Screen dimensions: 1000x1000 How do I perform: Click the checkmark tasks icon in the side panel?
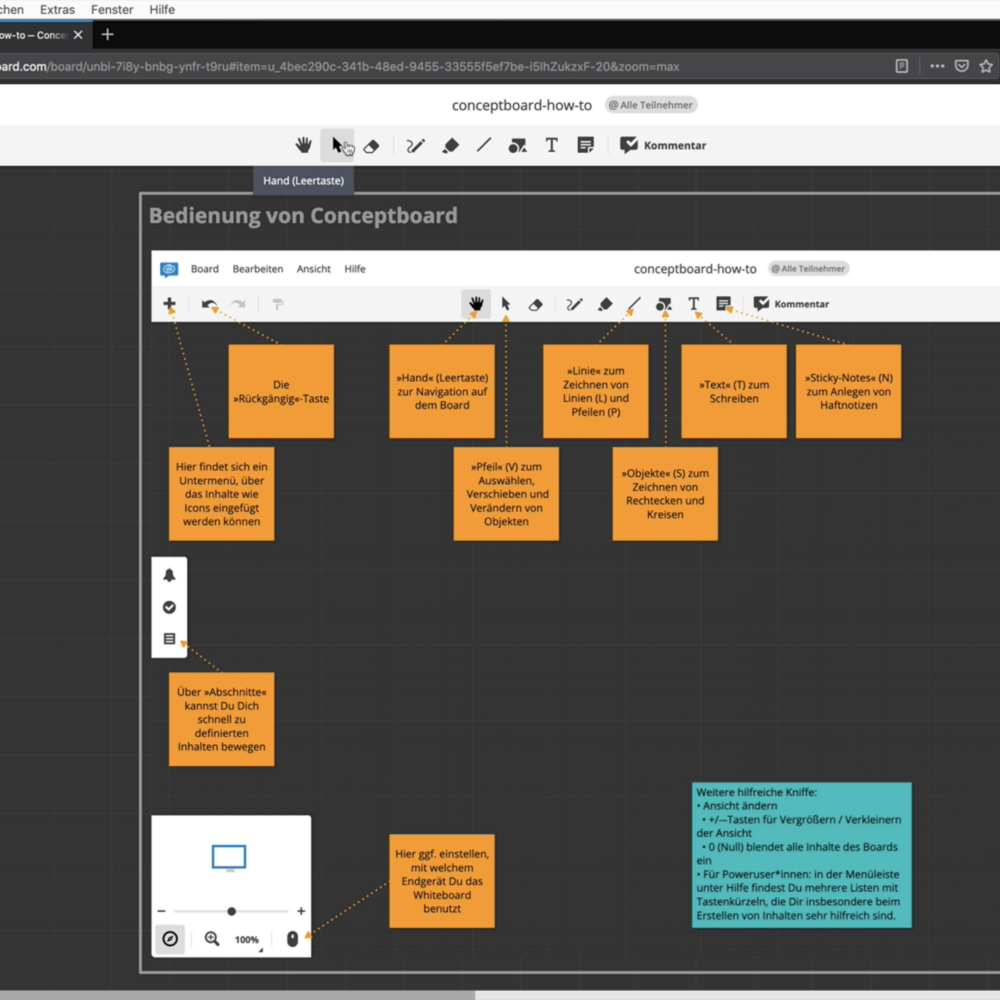click(169, 607)
